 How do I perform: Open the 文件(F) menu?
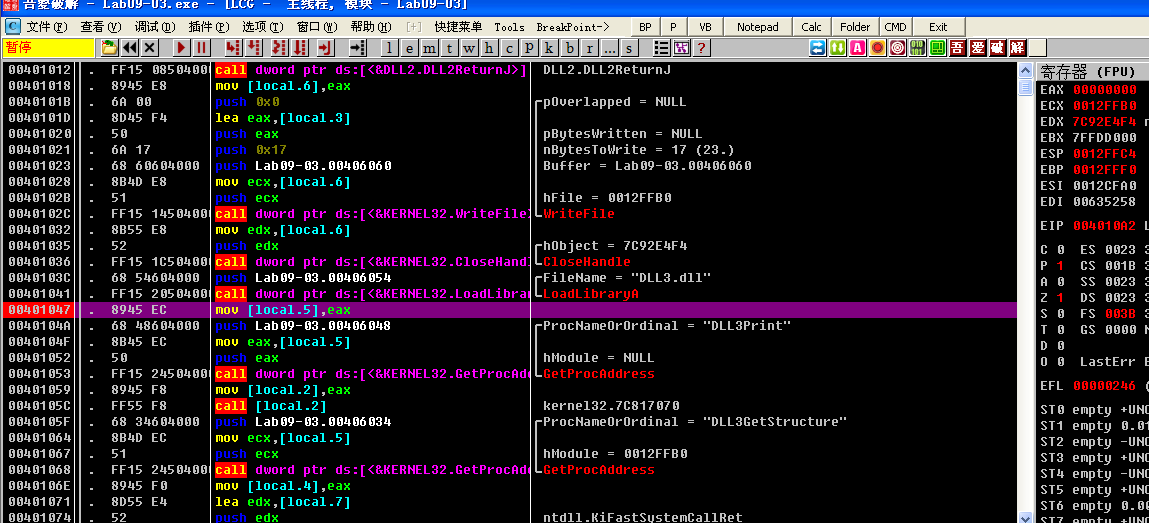47,27
